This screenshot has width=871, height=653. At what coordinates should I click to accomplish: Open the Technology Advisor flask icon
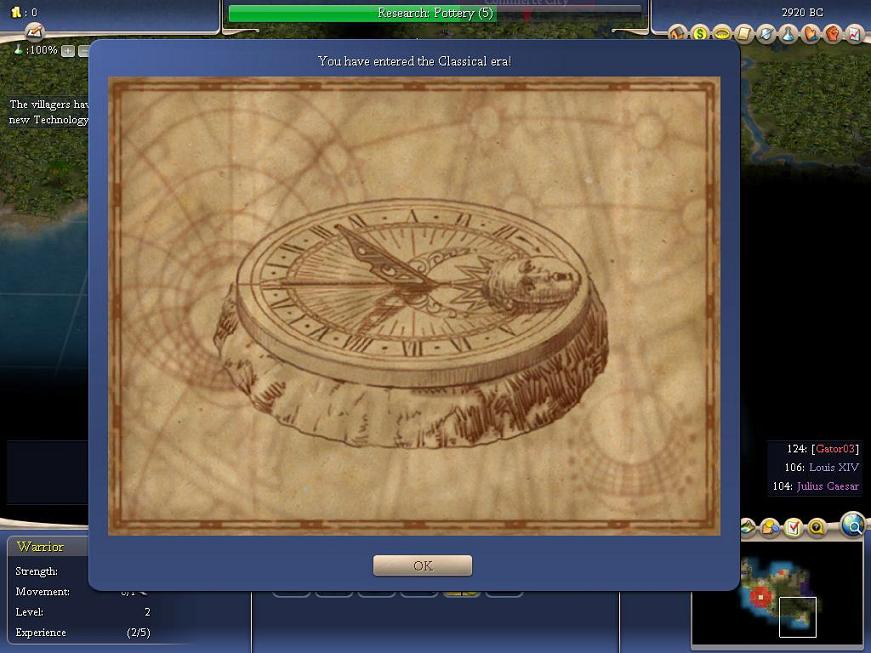tap(788, 33)
